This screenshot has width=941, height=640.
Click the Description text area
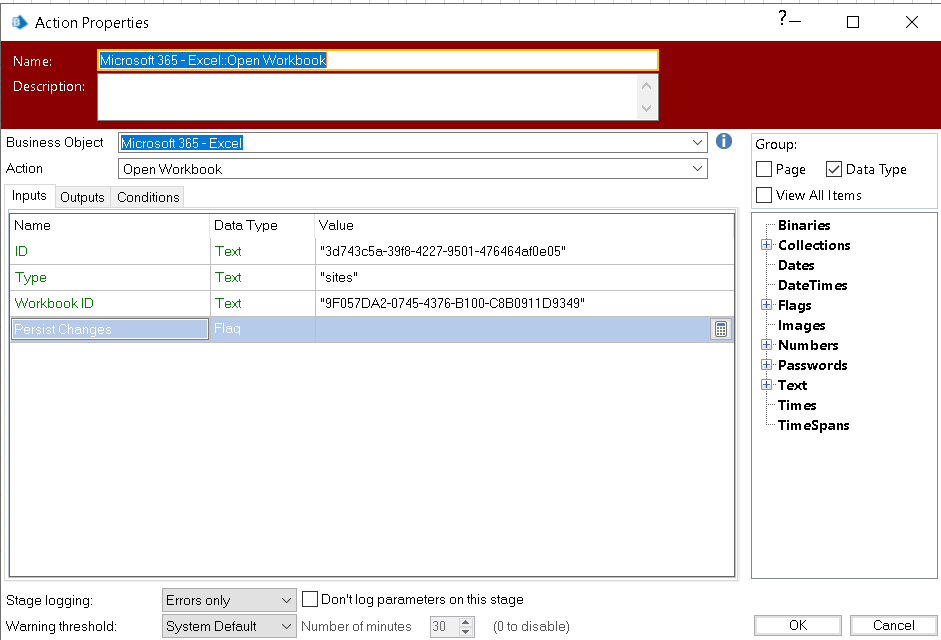(x=367, y=97)
